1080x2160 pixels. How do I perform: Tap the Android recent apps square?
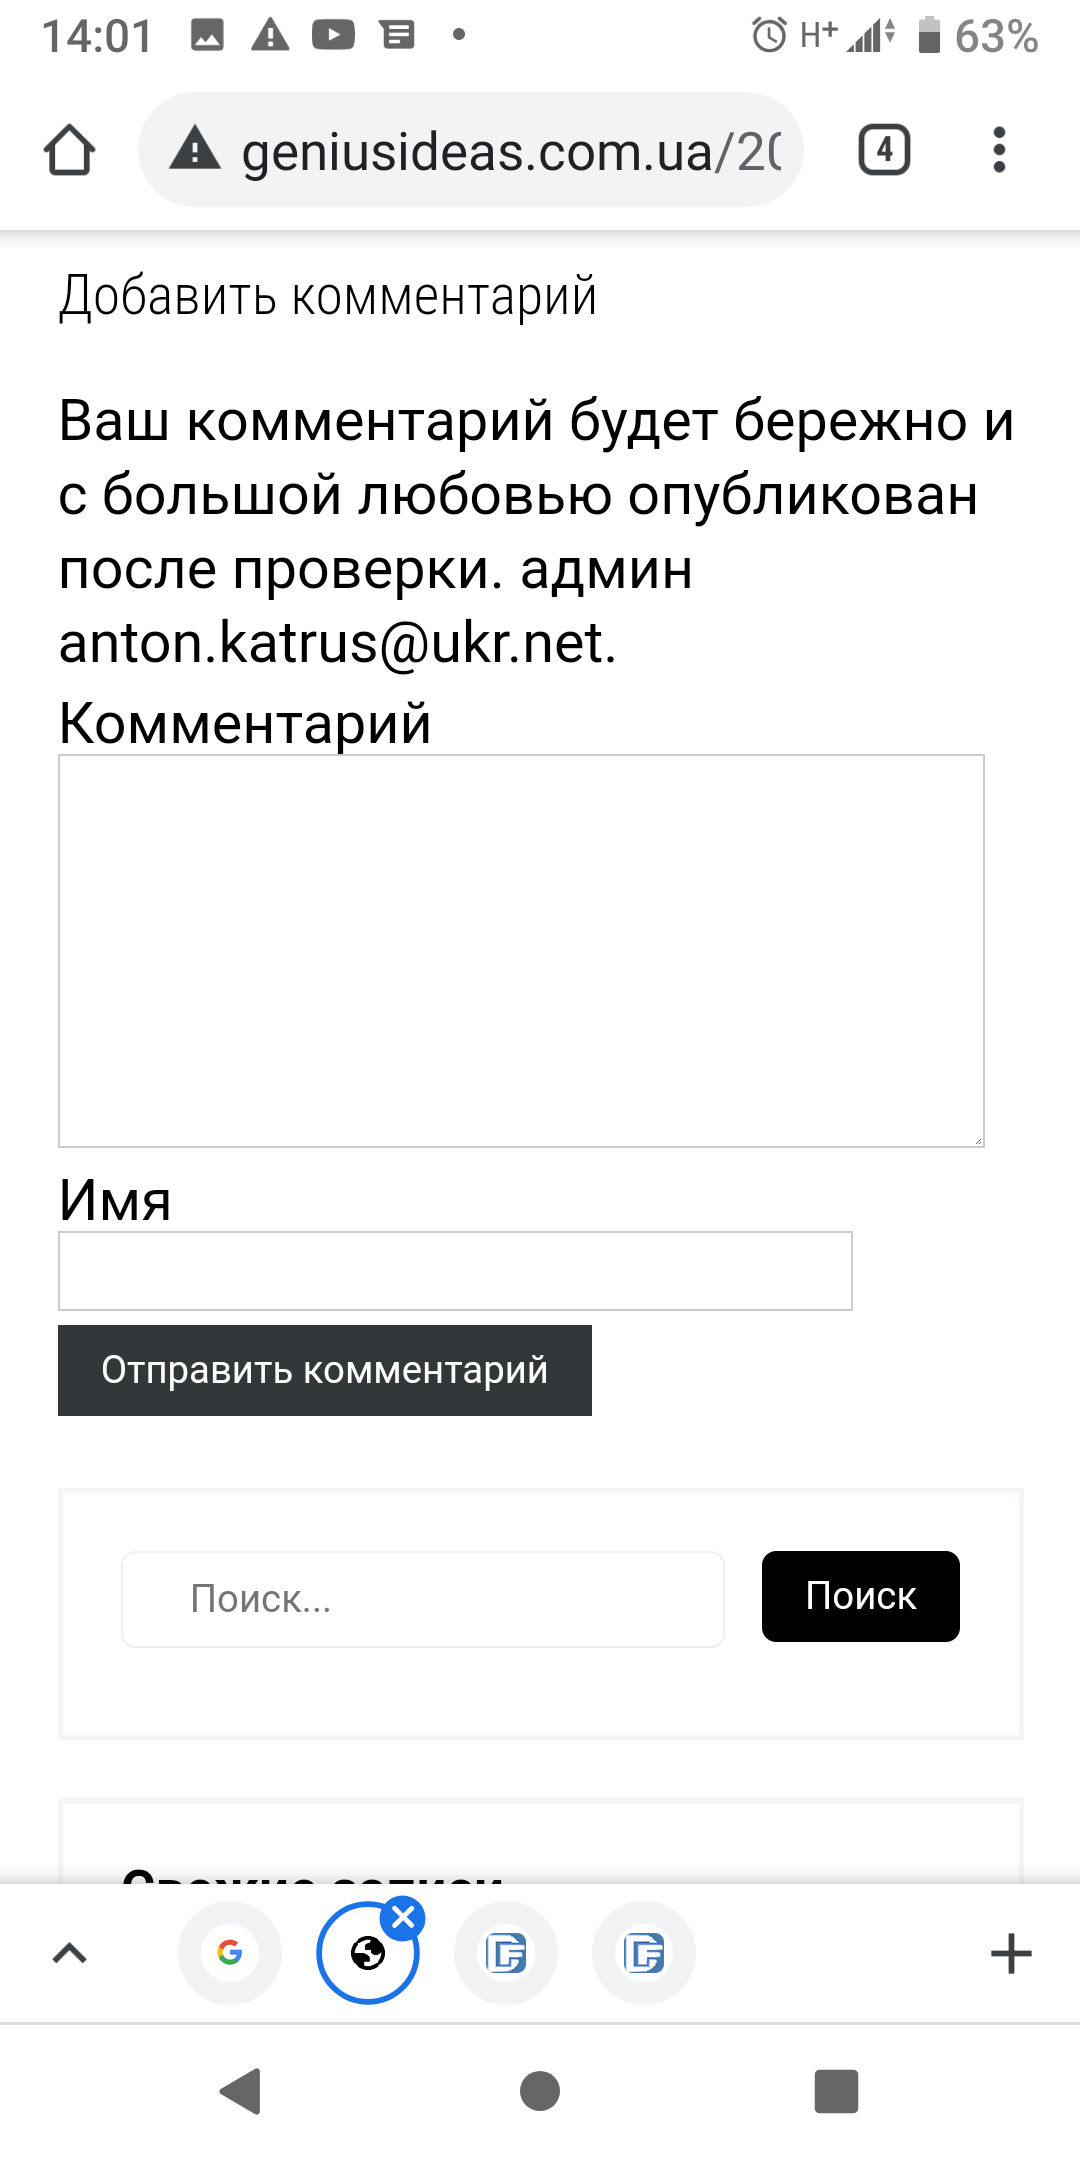point(837,2091)
